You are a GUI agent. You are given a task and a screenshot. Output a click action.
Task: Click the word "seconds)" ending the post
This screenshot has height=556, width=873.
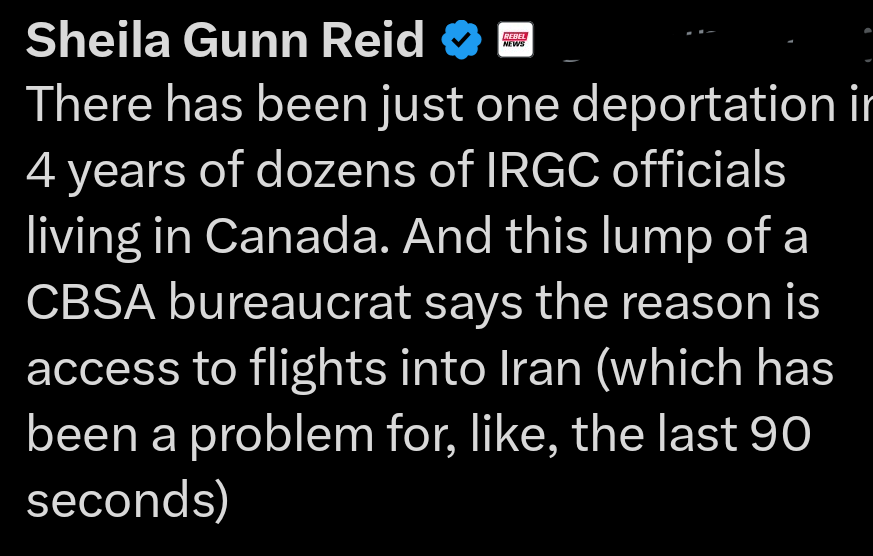pyautogui.click(x=127, y=500)
